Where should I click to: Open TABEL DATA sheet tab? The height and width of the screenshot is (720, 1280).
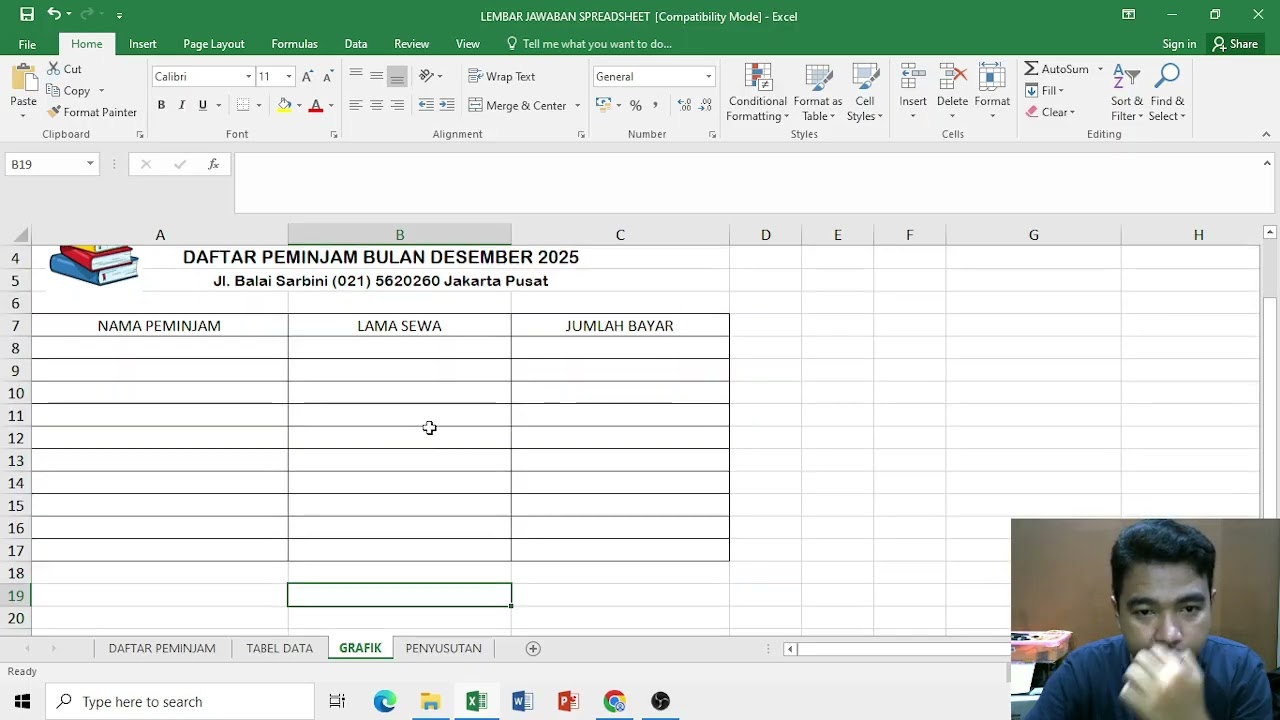280,648
